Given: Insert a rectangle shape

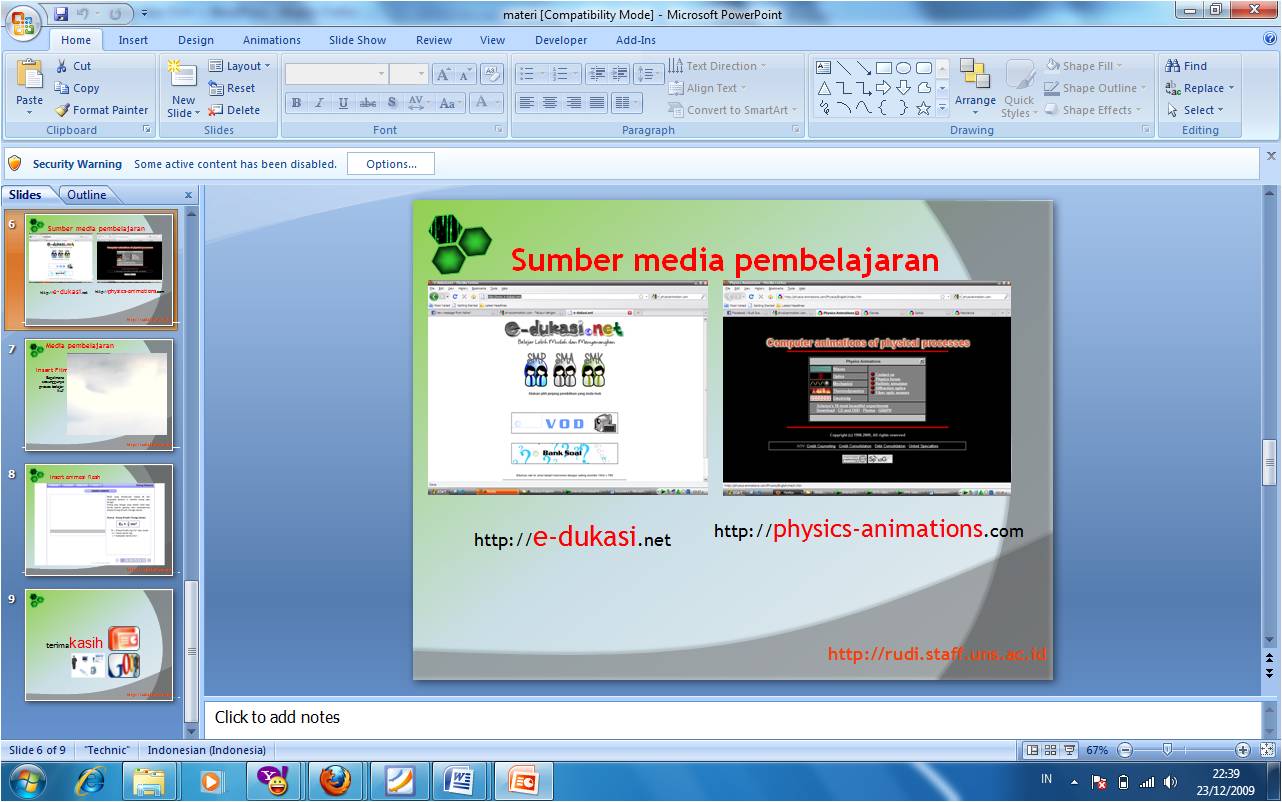Looking at the screenshot, I should click(x=883, y=68).
